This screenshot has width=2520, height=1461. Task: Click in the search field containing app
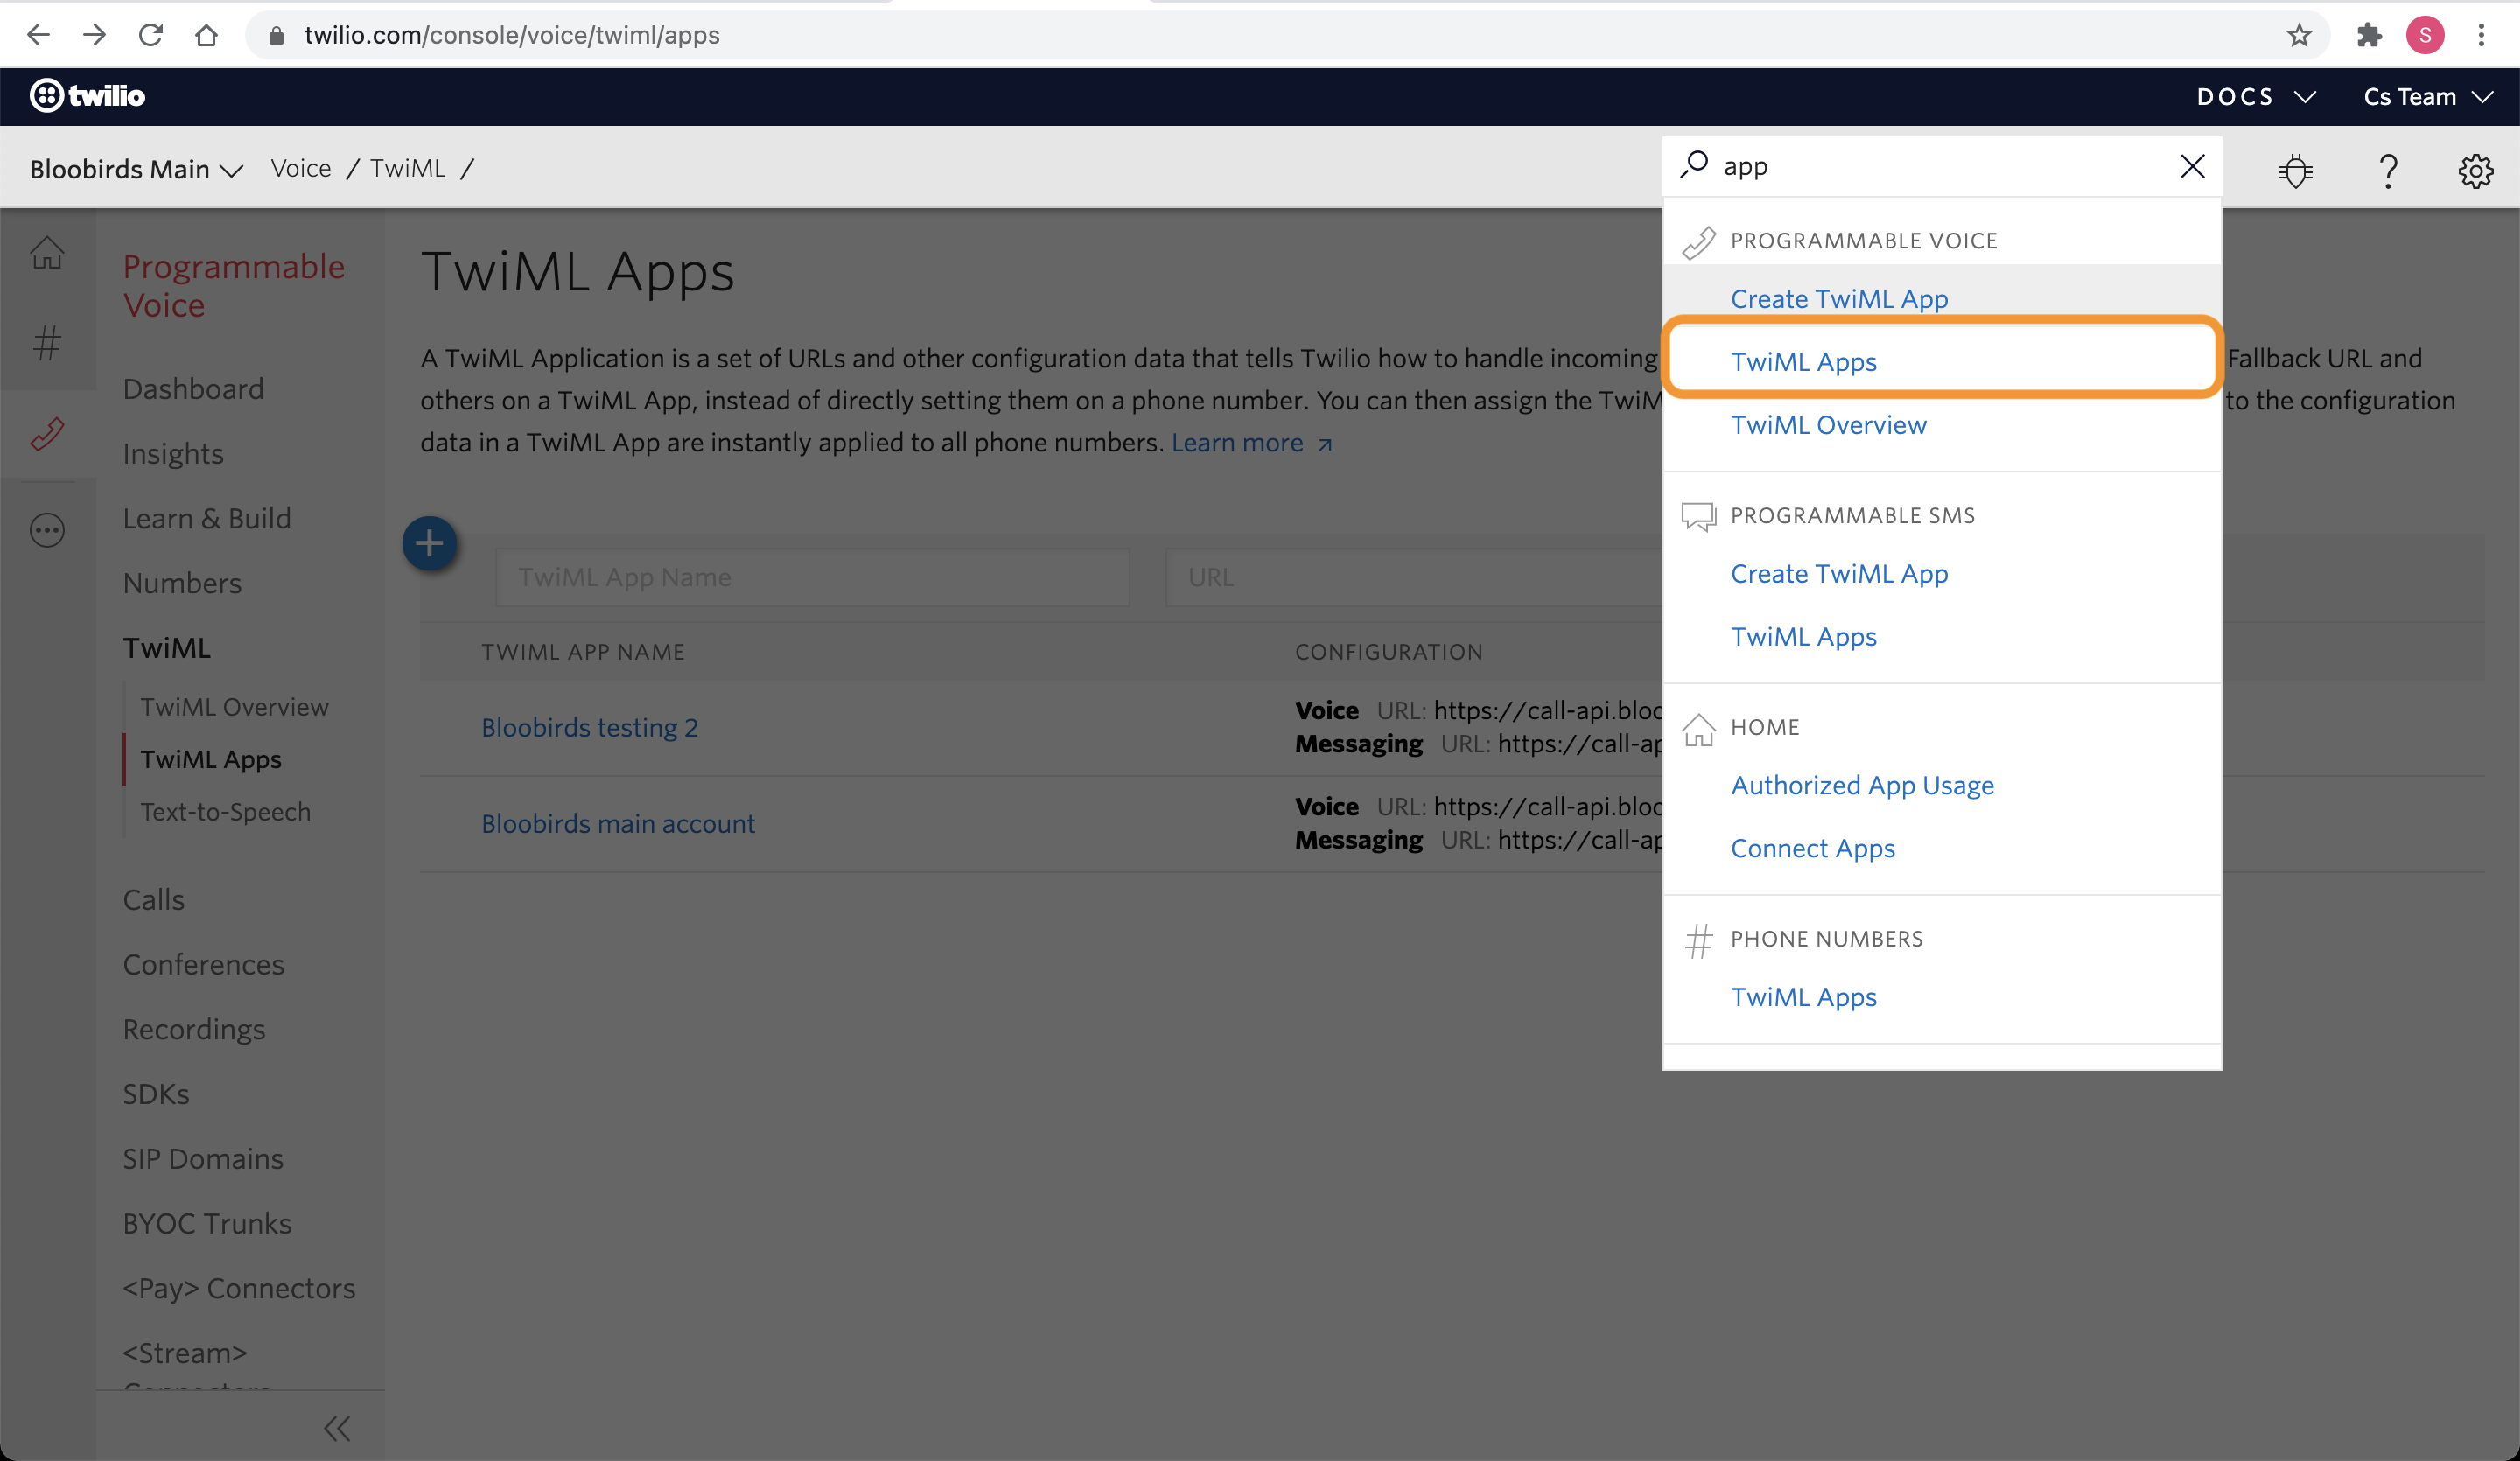pos(1940,166)
